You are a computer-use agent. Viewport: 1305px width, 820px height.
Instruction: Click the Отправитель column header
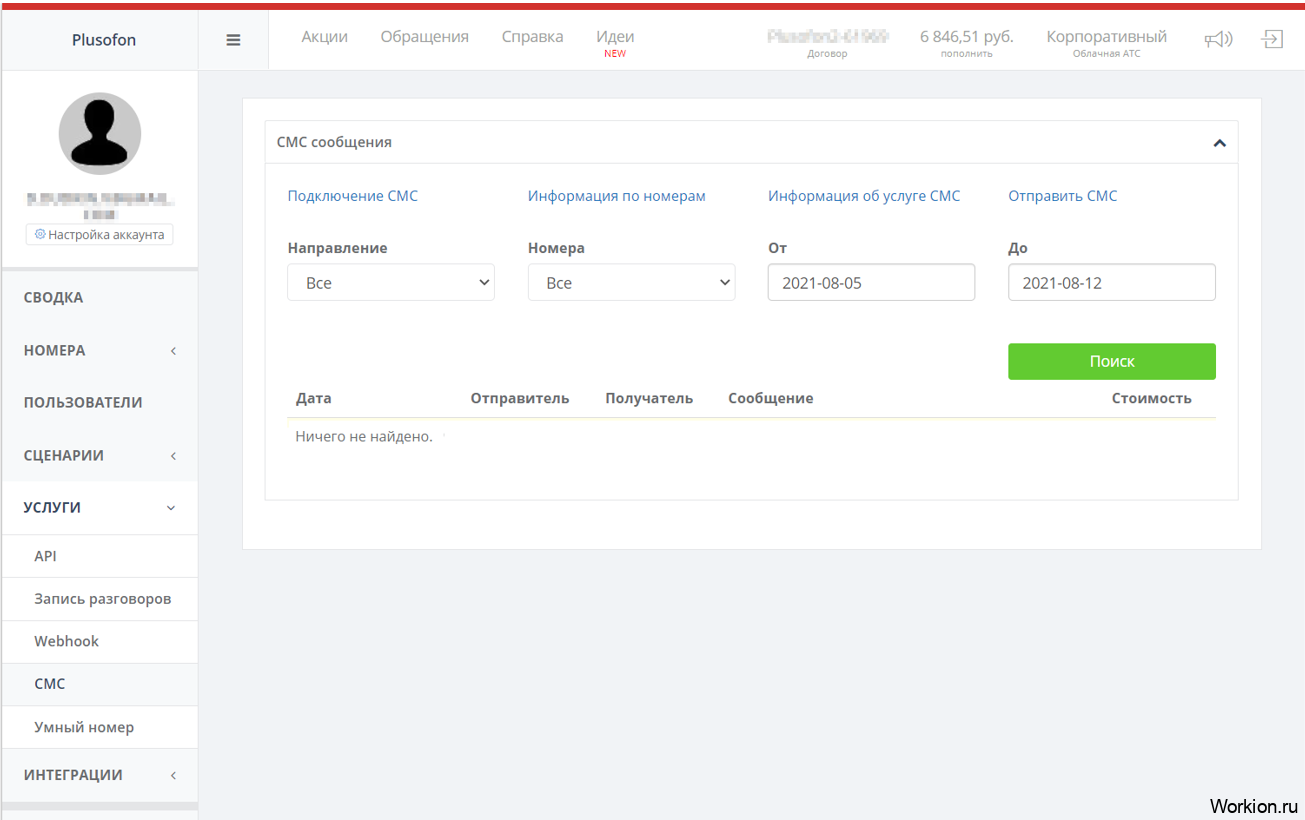(x=520, y=398)
